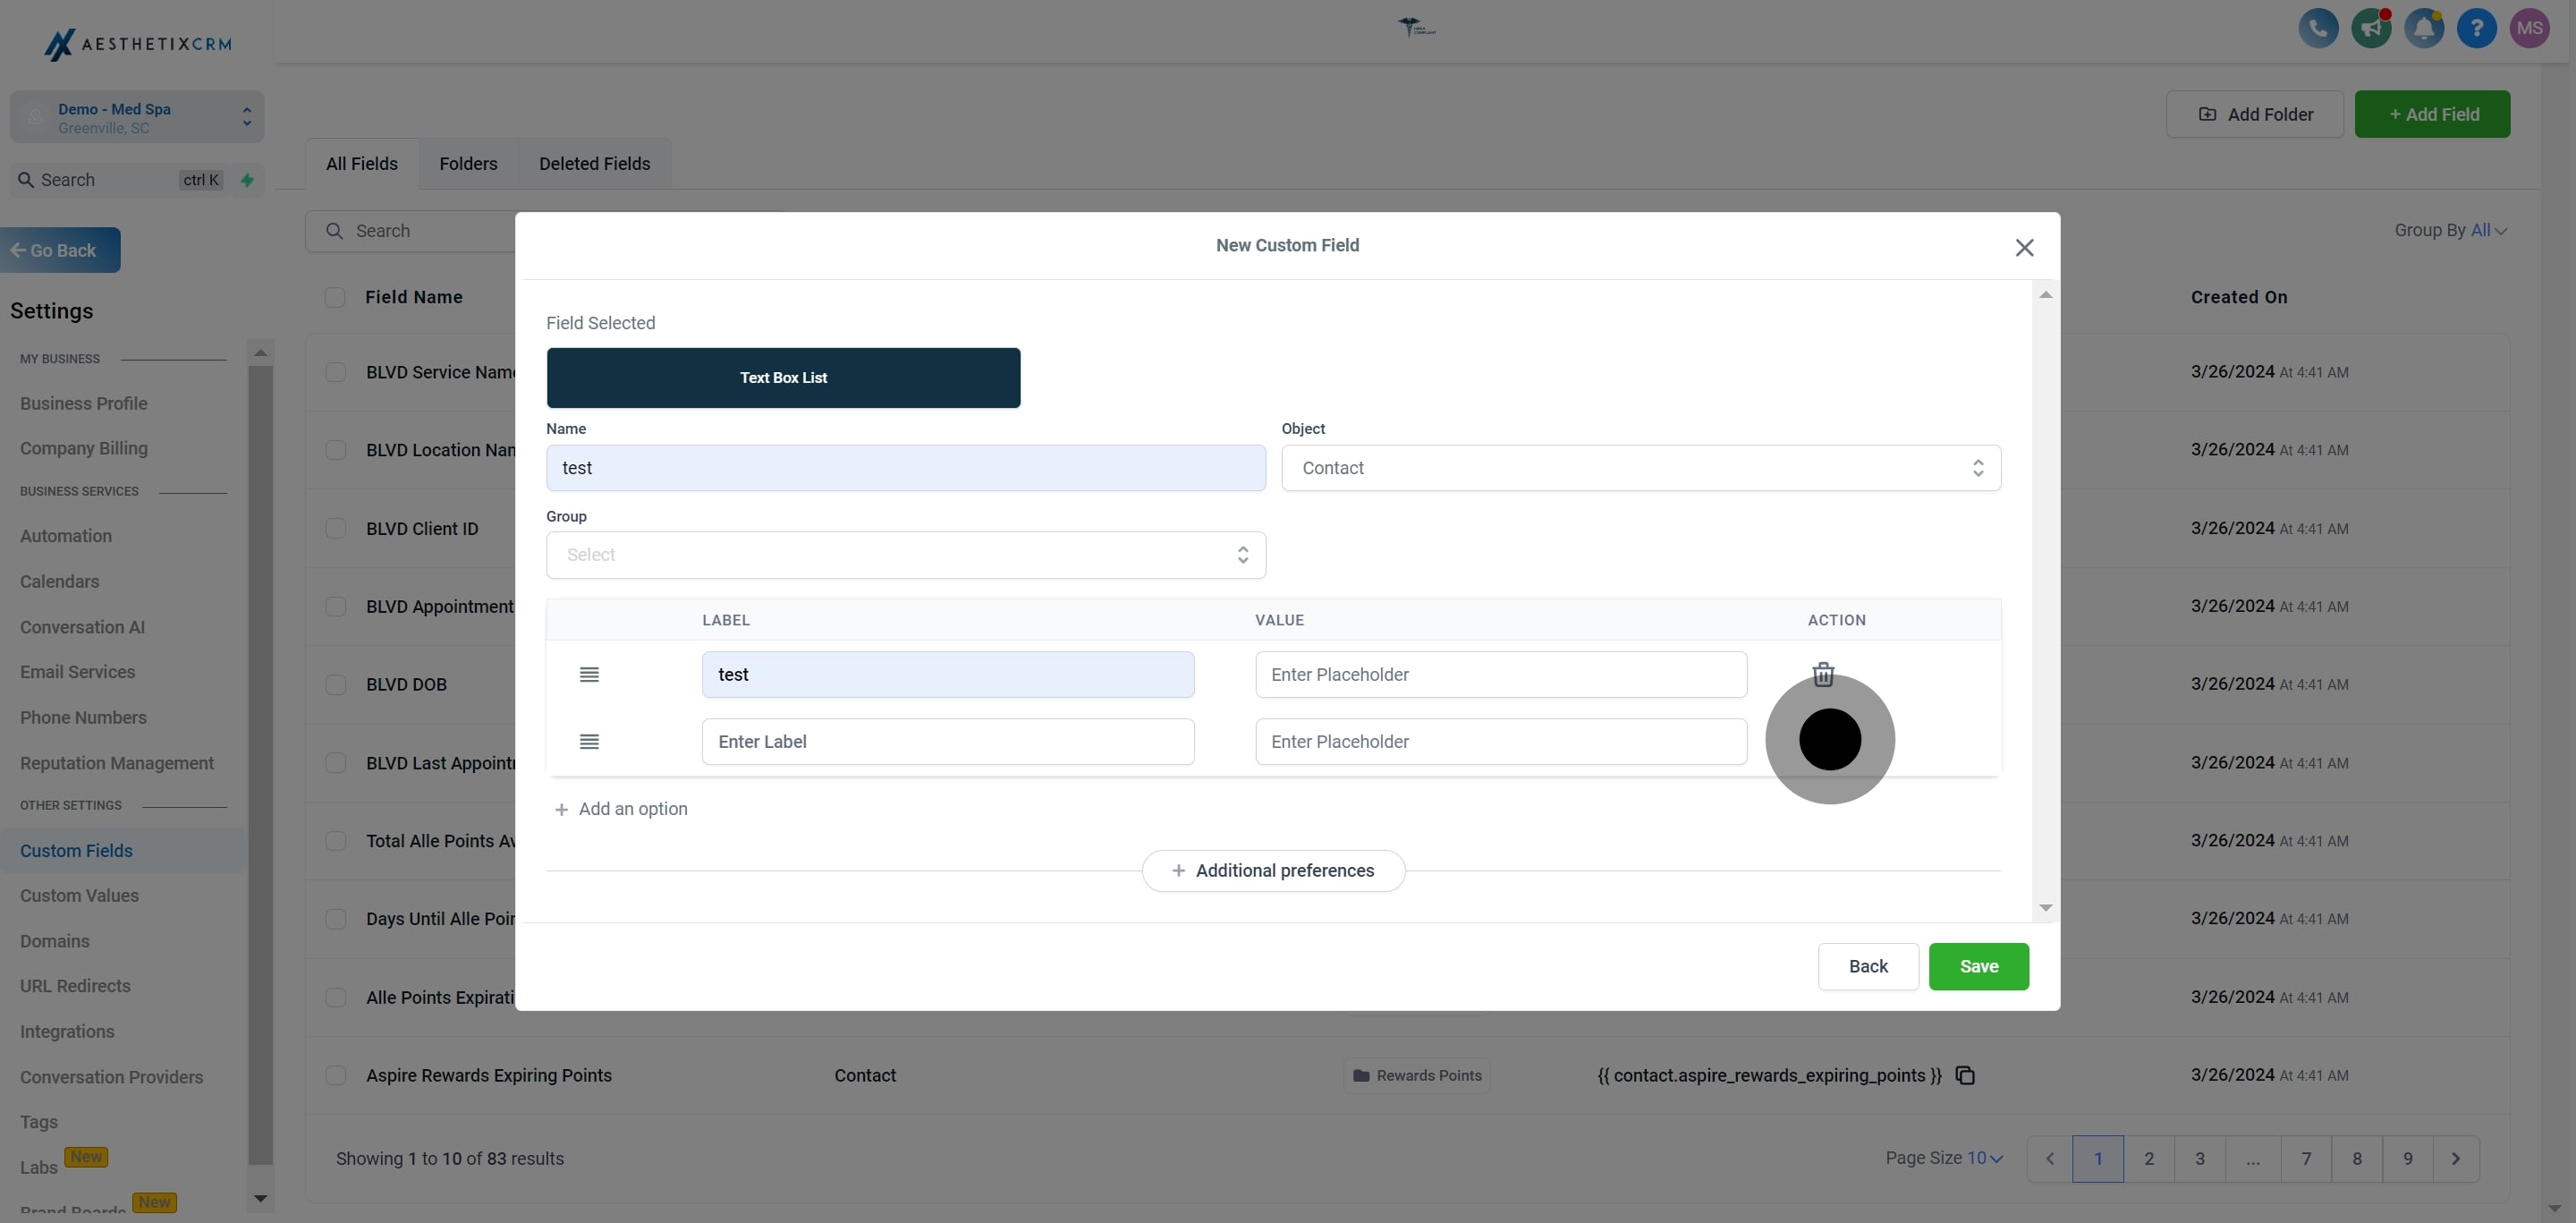The width and height of the screenshot is (2576, 1223).
Task: Toggle the select-all Field Name checkbox
Action: [x=335, y=297]
